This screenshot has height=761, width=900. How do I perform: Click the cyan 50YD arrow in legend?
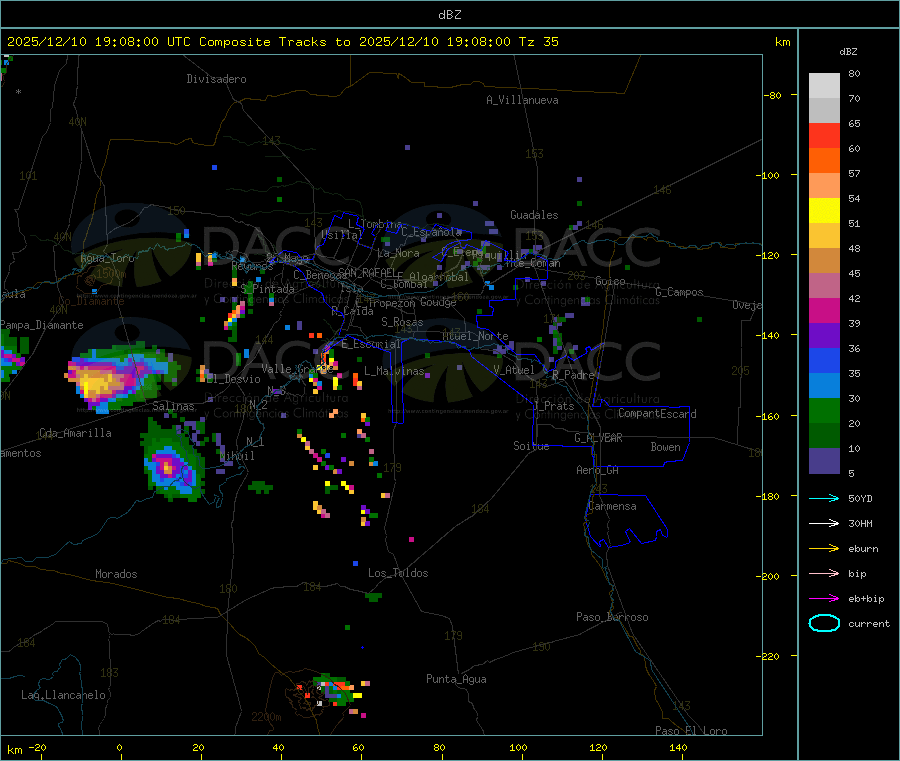coord(824,498)
